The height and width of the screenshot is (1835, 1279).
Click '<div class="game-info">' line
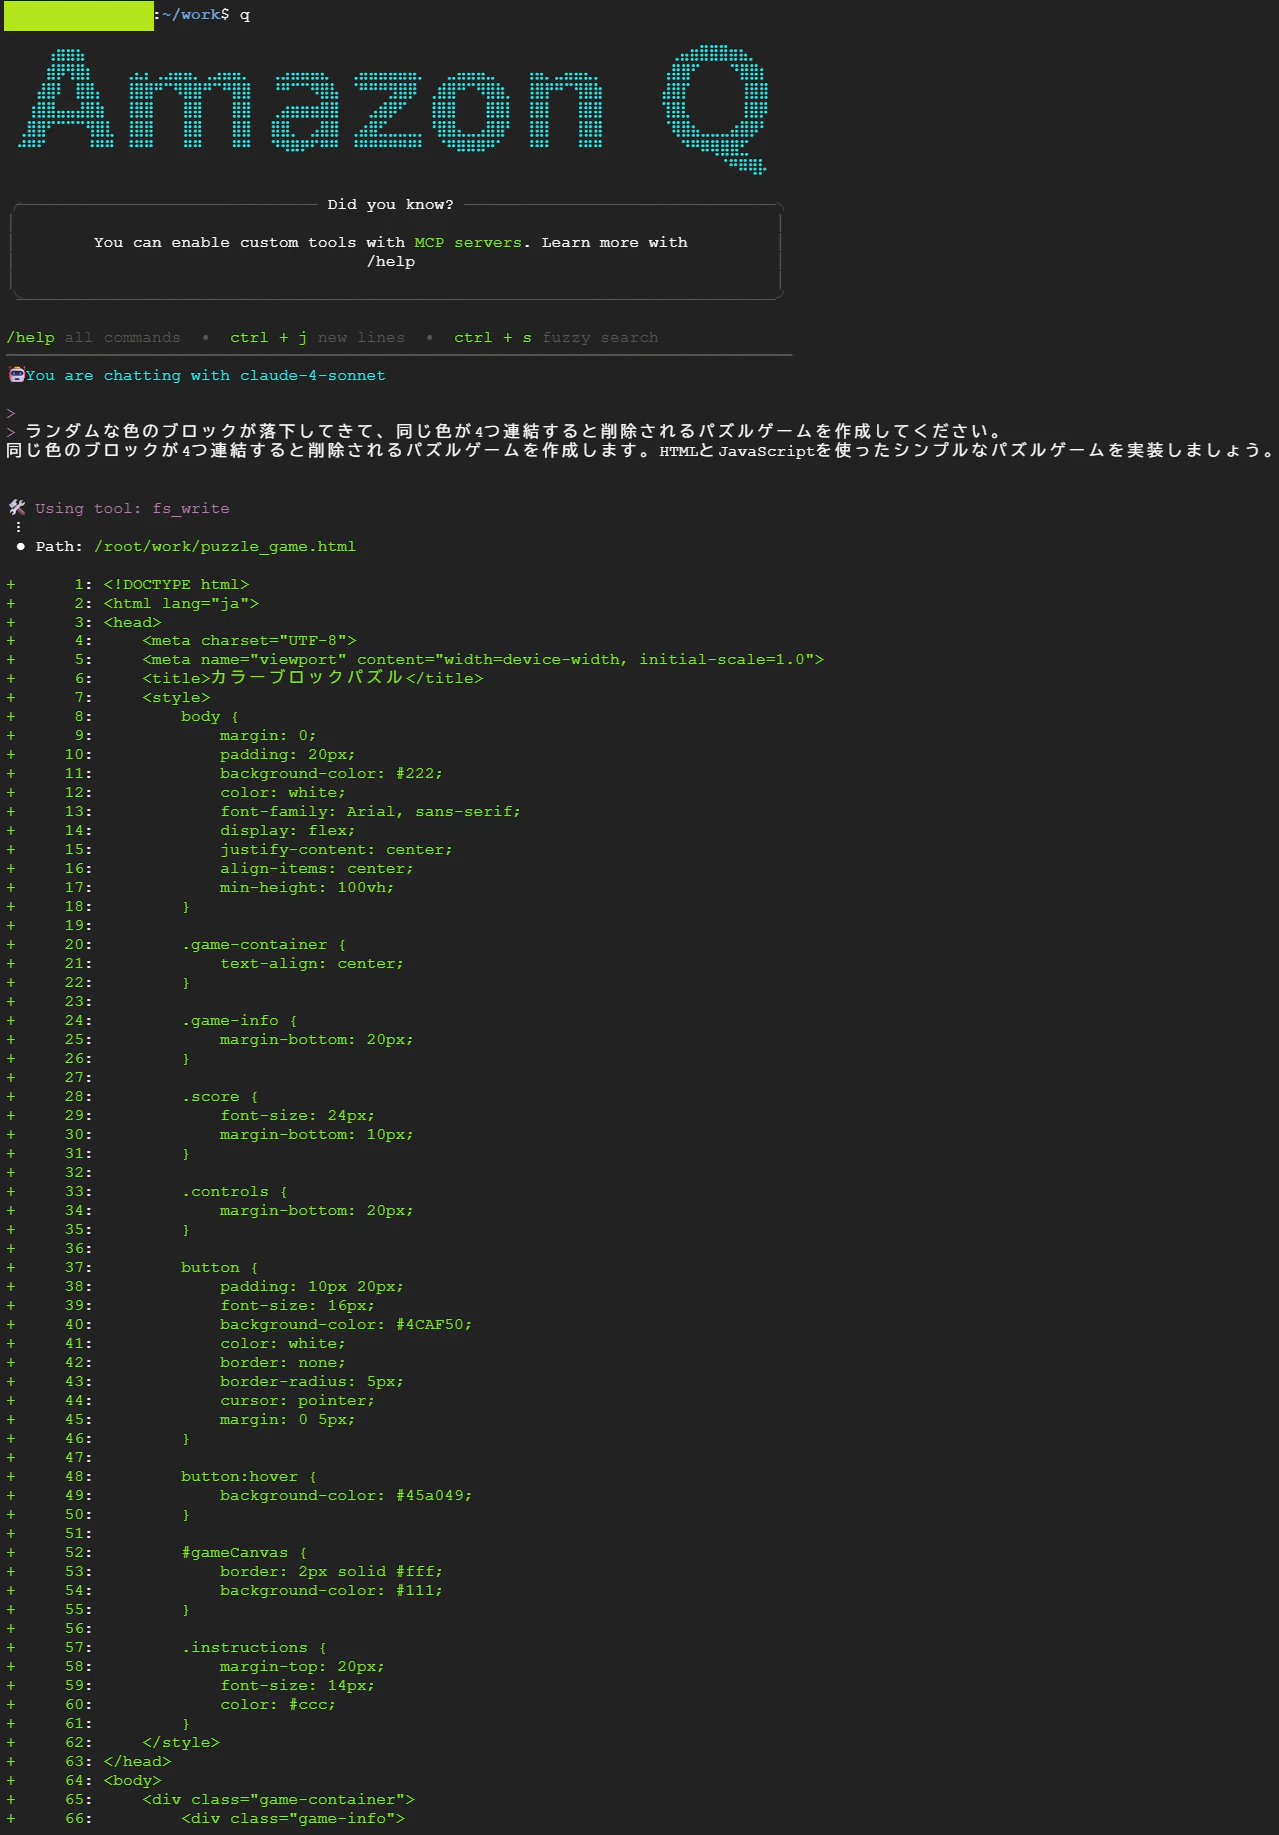click(293, 1818)
